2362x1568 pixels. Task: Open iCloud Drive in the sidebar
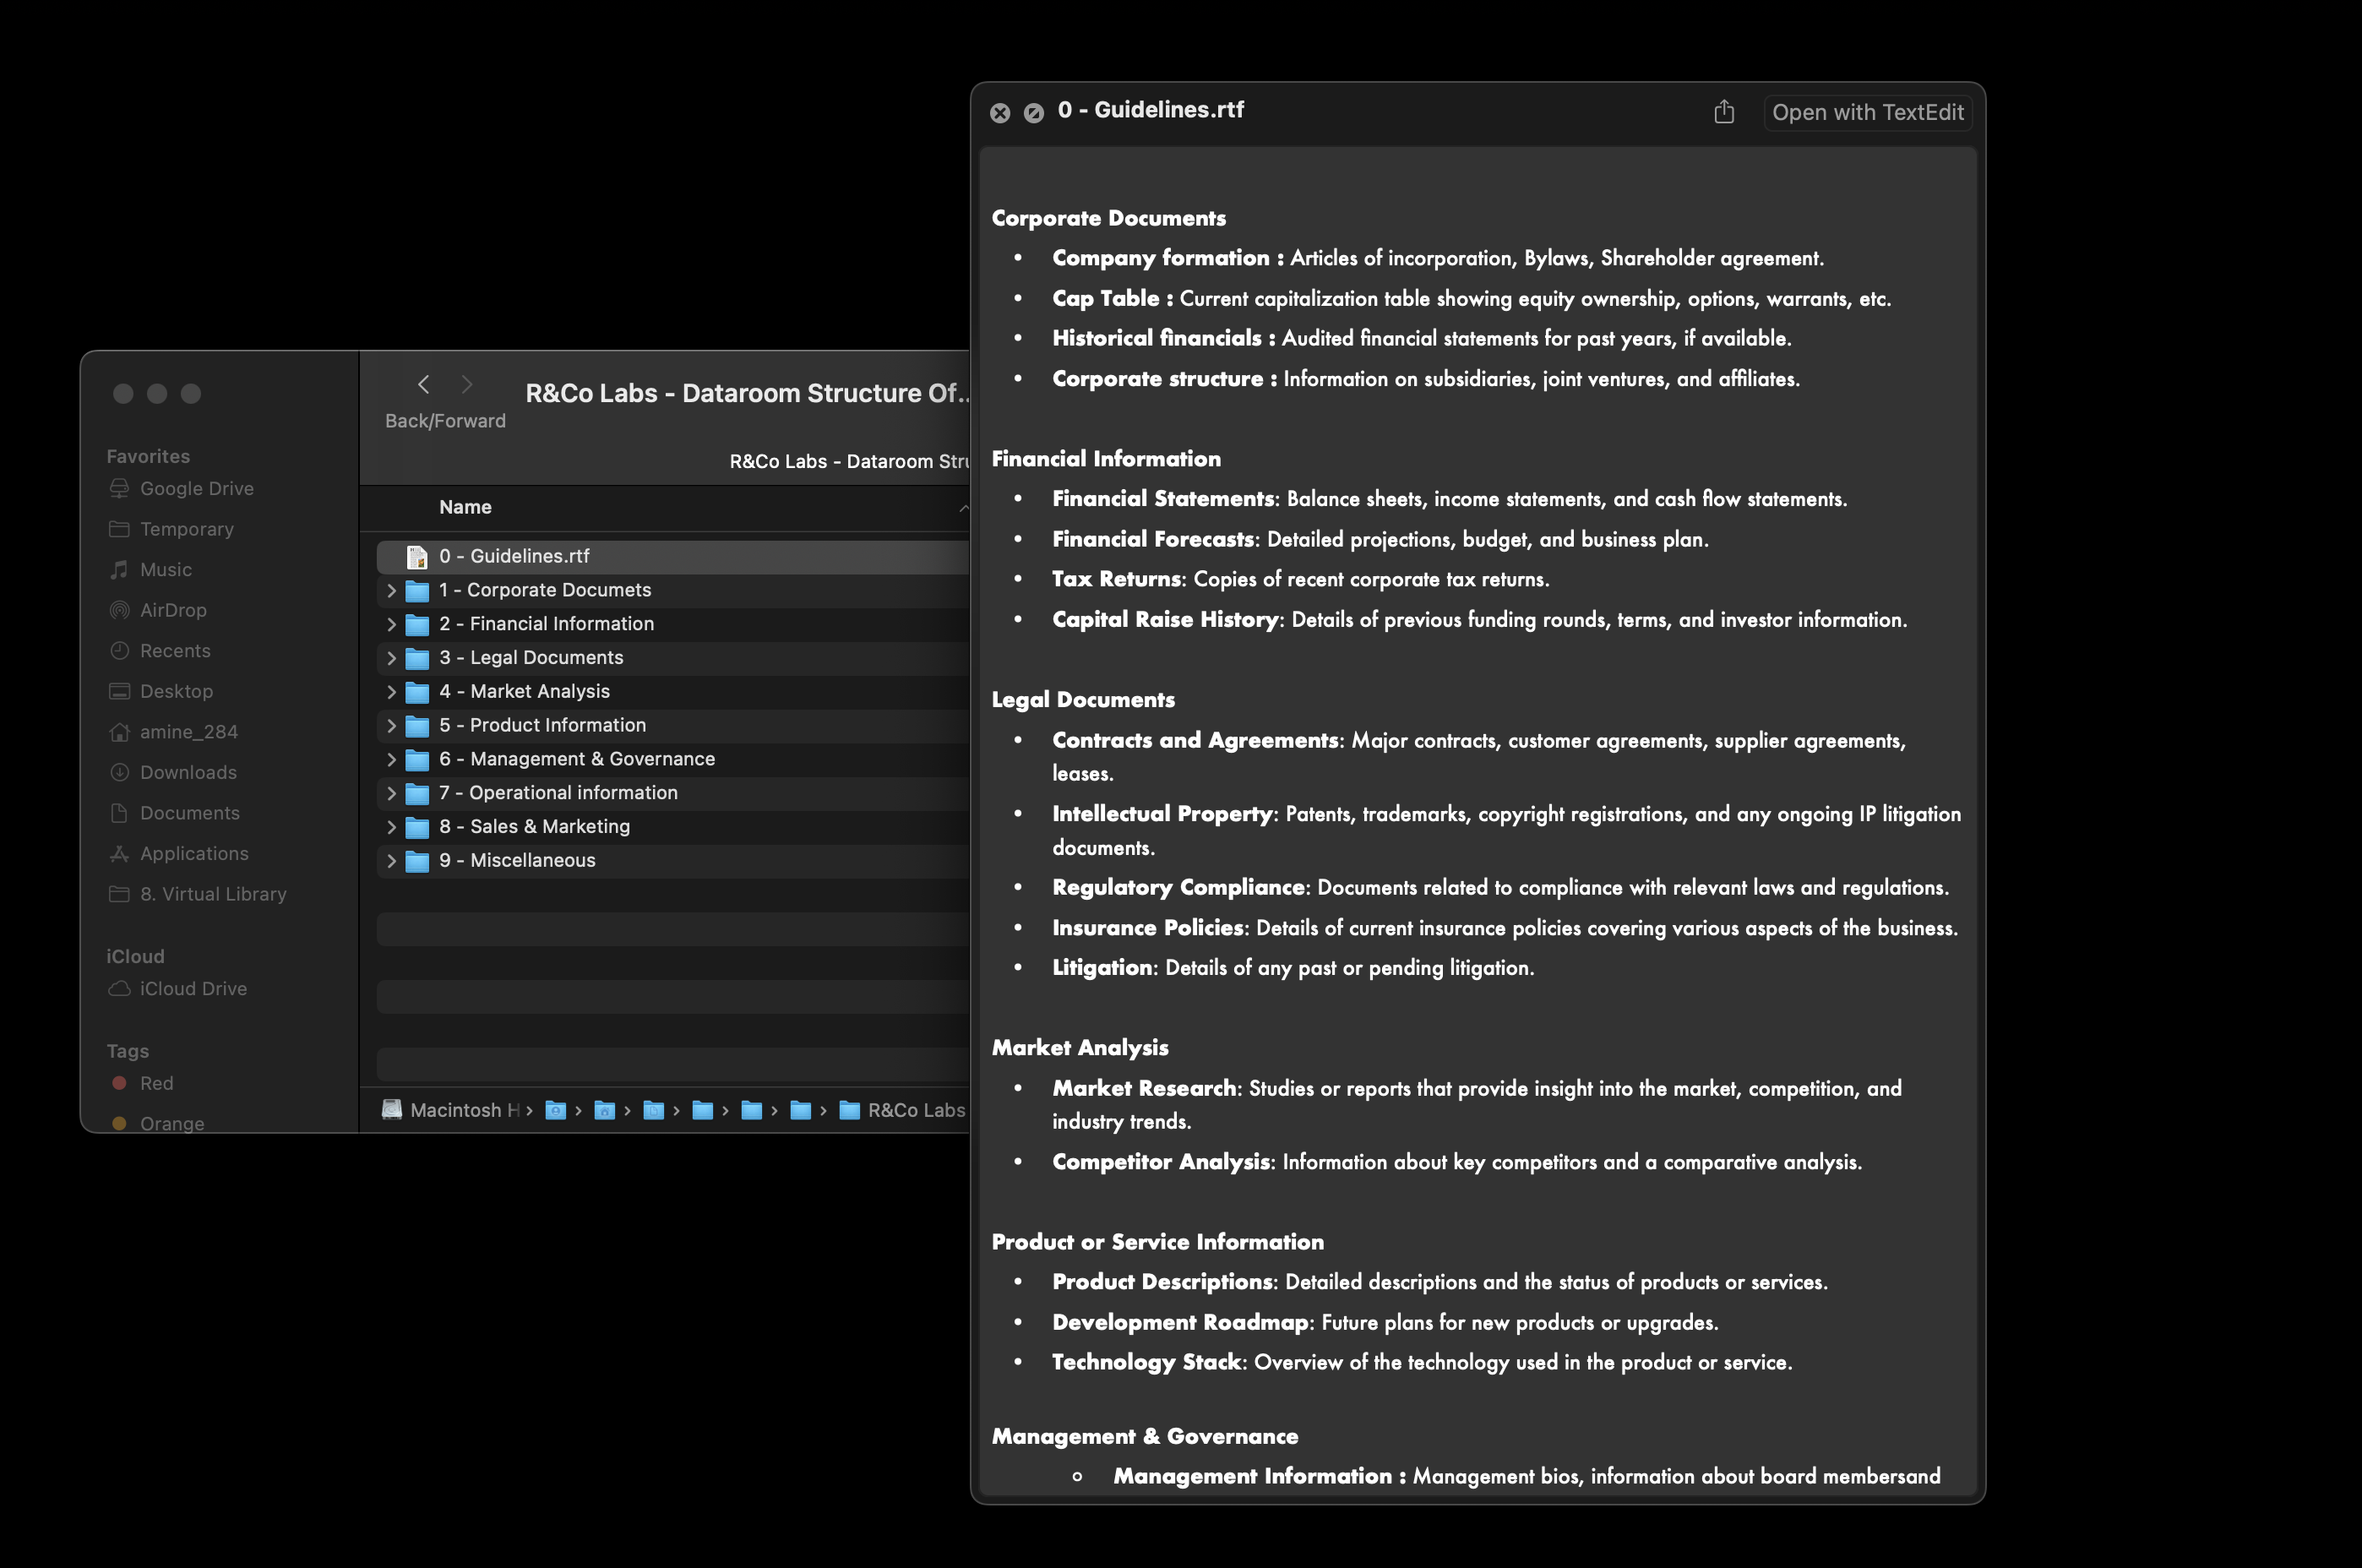pos(193,988)
